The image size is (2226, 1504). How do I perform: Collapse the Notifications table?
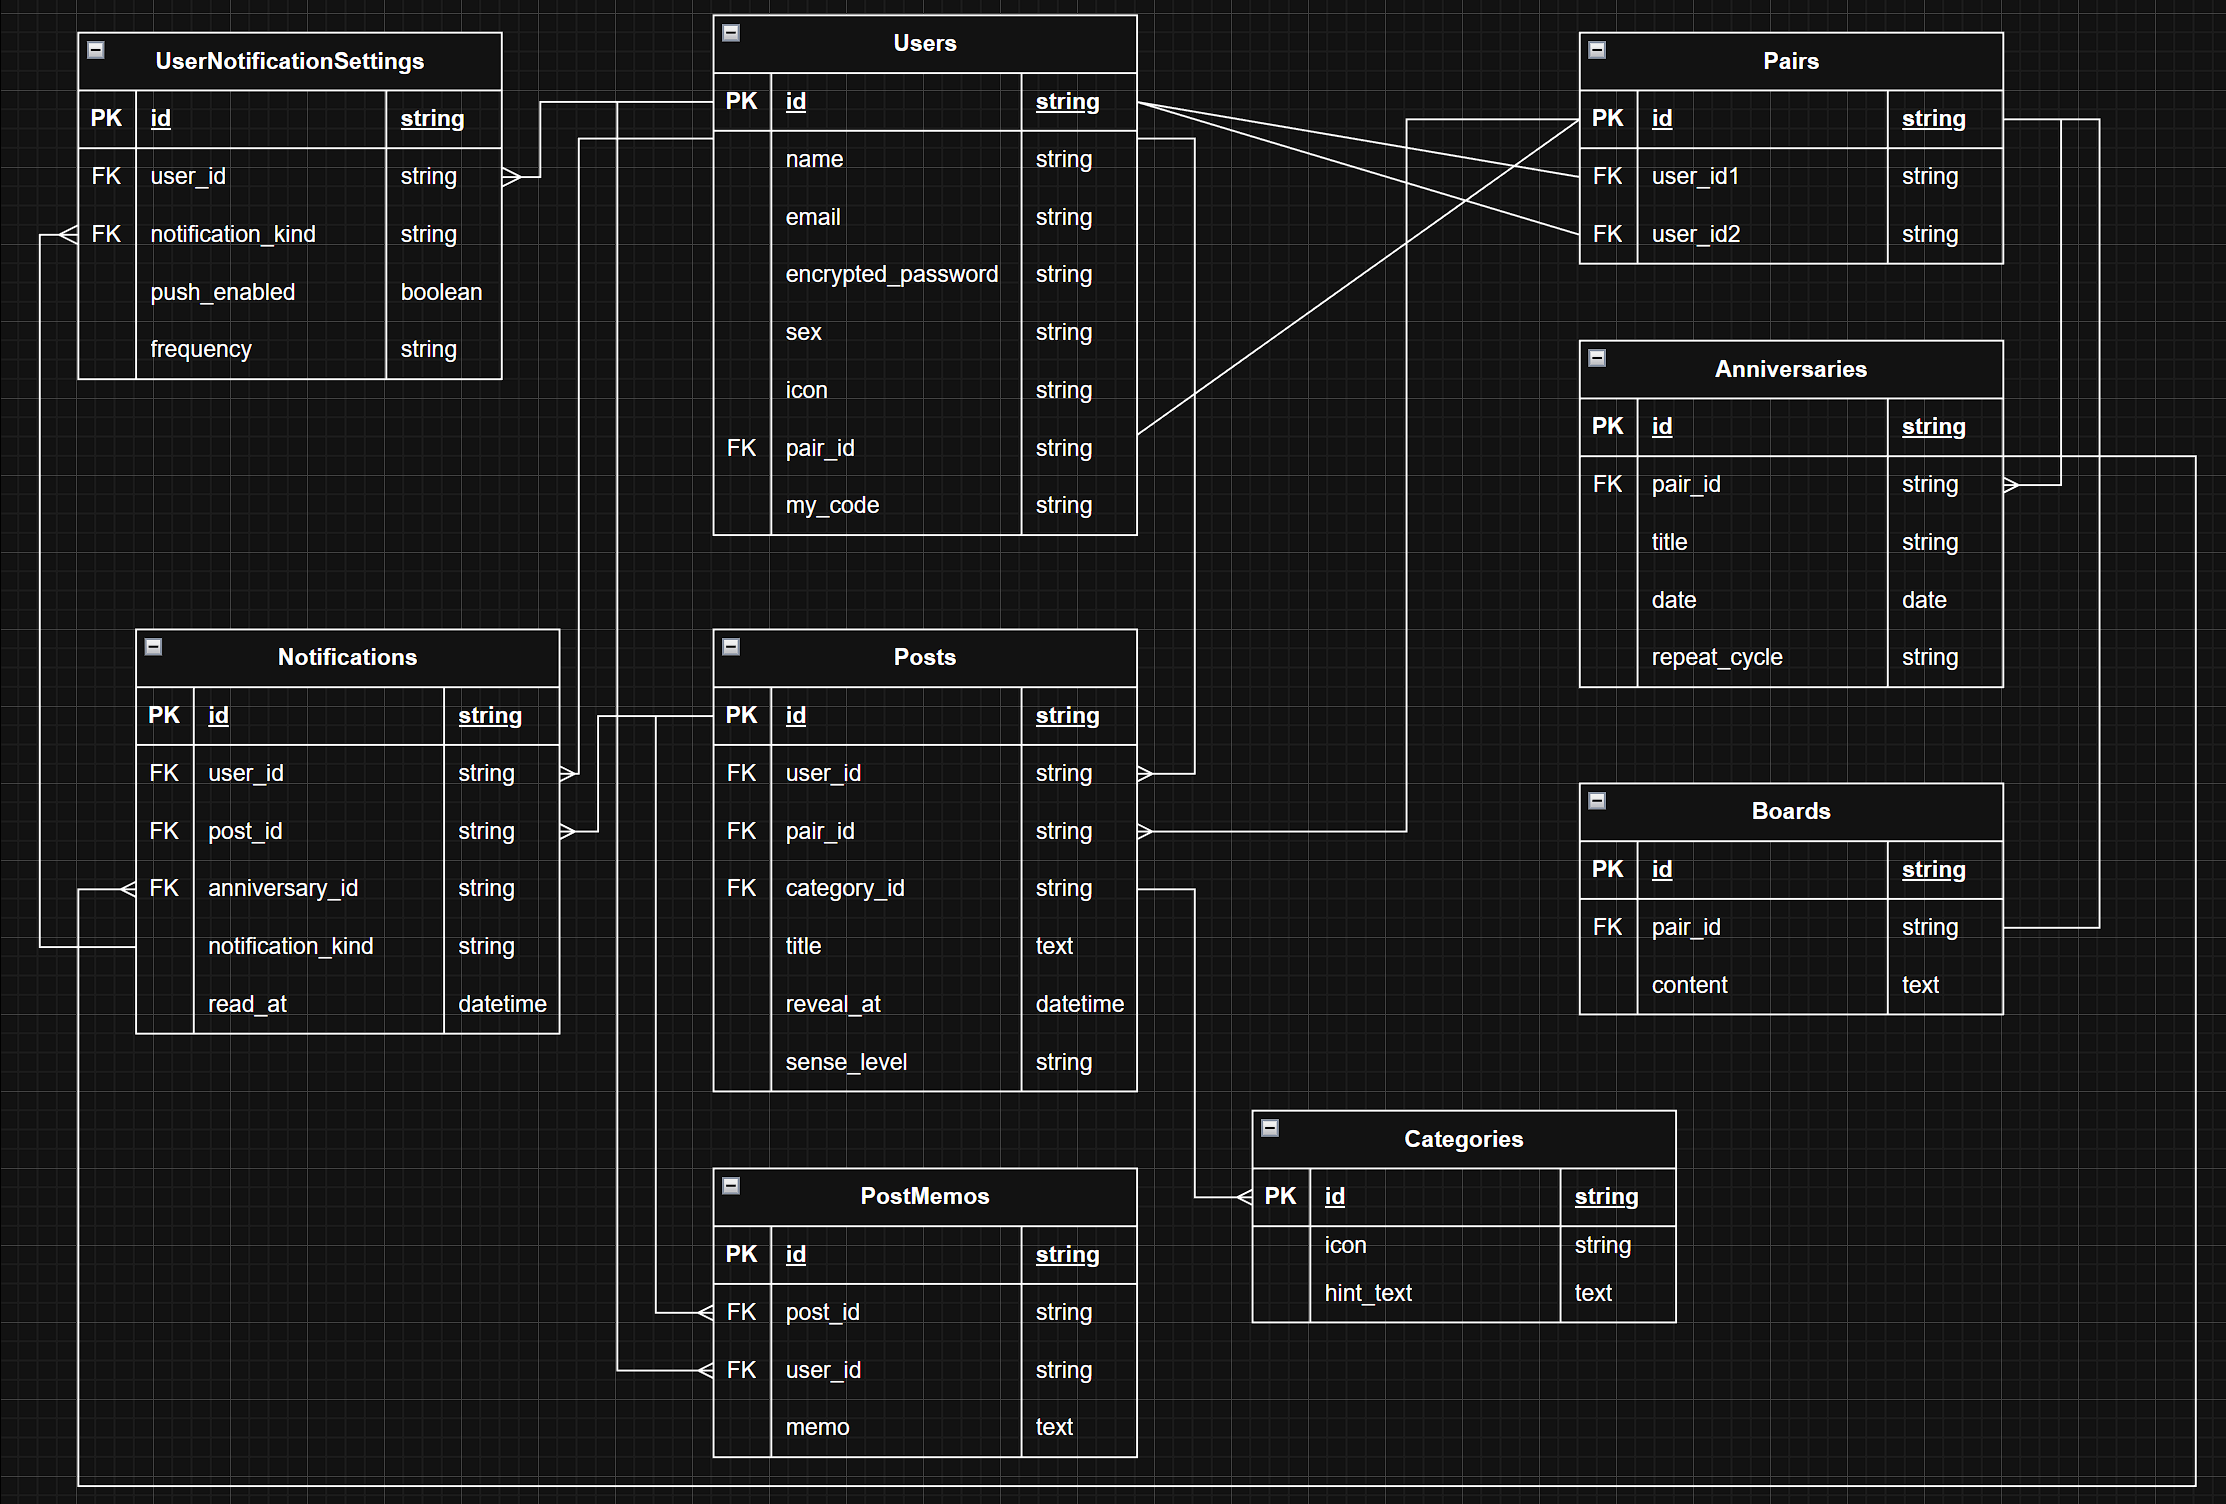pos(154,647)
